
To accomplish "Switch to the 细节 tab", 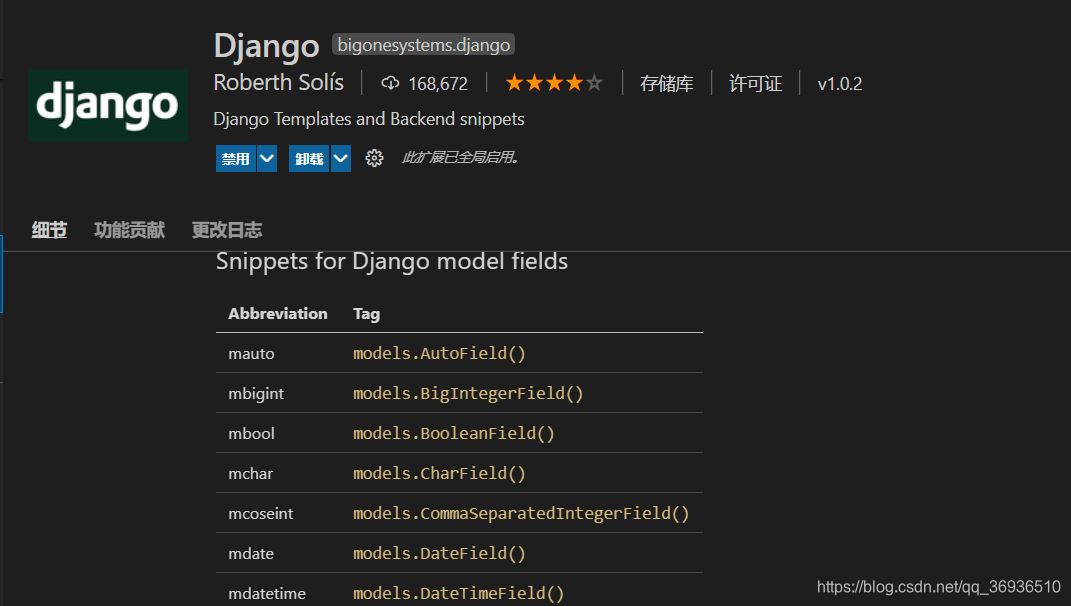I will pos(49,230).
